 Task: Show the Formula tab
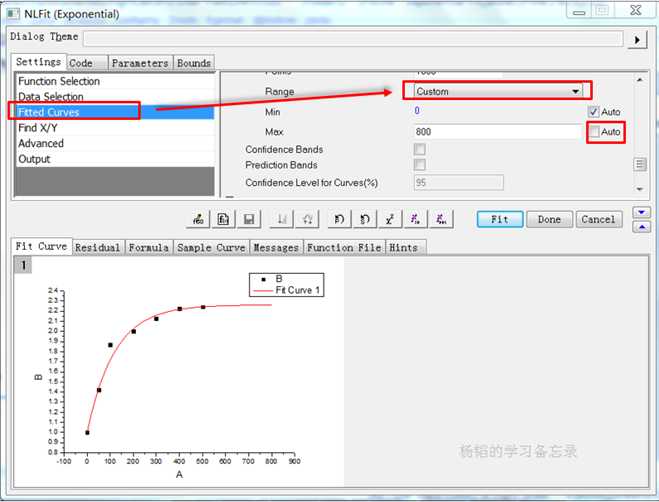click(x=149, y=247)
